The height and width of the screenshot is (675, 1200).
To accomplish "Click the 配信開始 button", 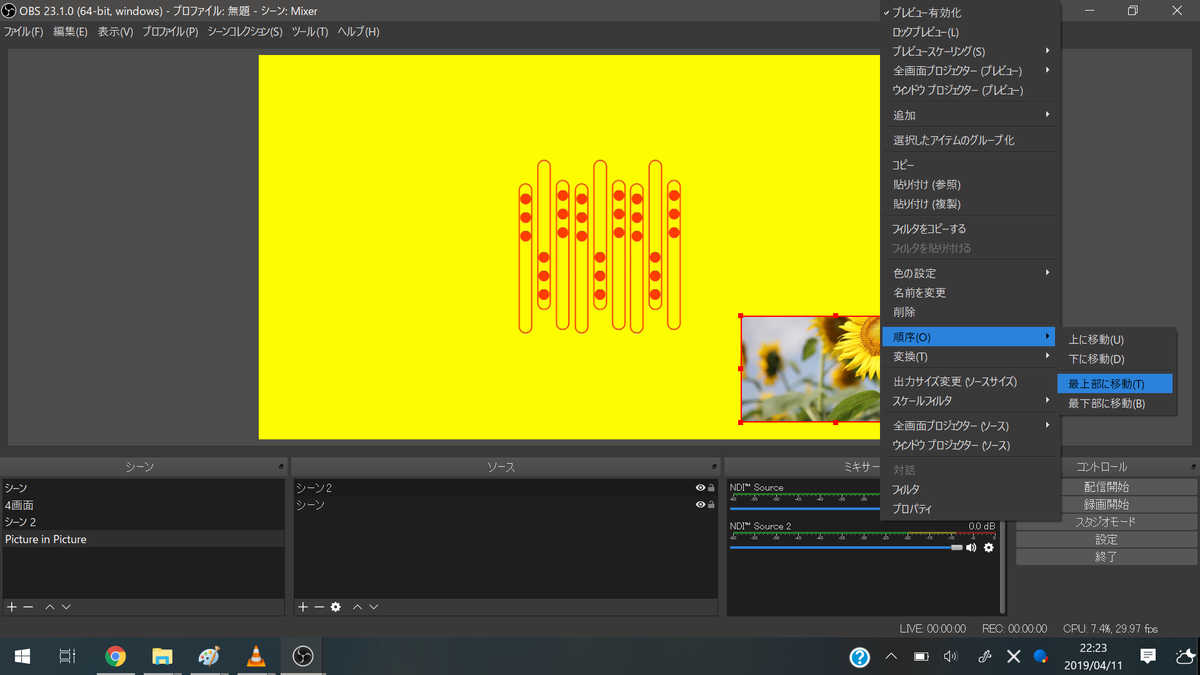I will tap(1106, 487).
